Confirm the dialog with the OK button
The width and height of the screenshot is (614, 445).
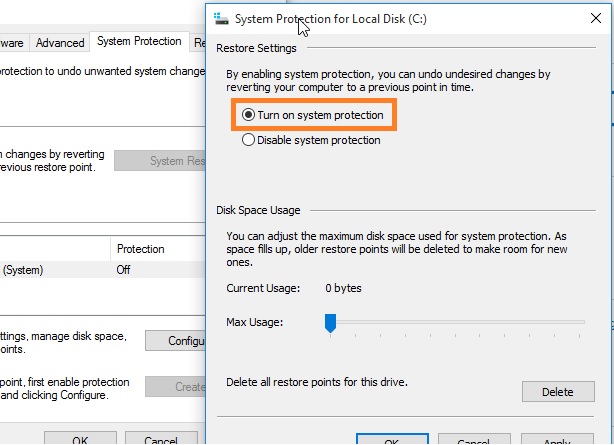click(x=392, y=439)
